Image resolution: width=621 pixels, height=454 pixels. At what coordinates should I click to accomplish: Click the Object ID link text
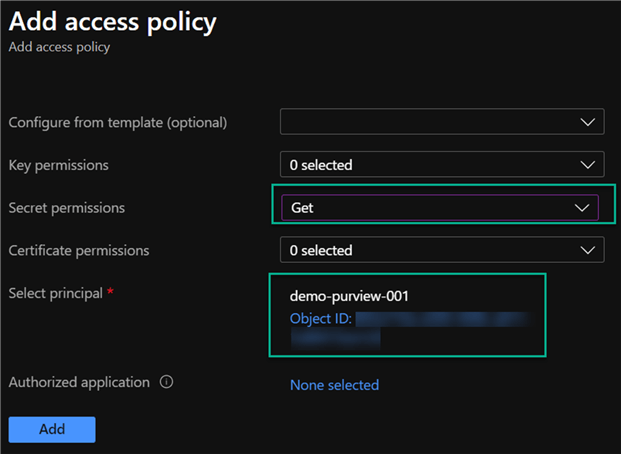coord(320,319)
